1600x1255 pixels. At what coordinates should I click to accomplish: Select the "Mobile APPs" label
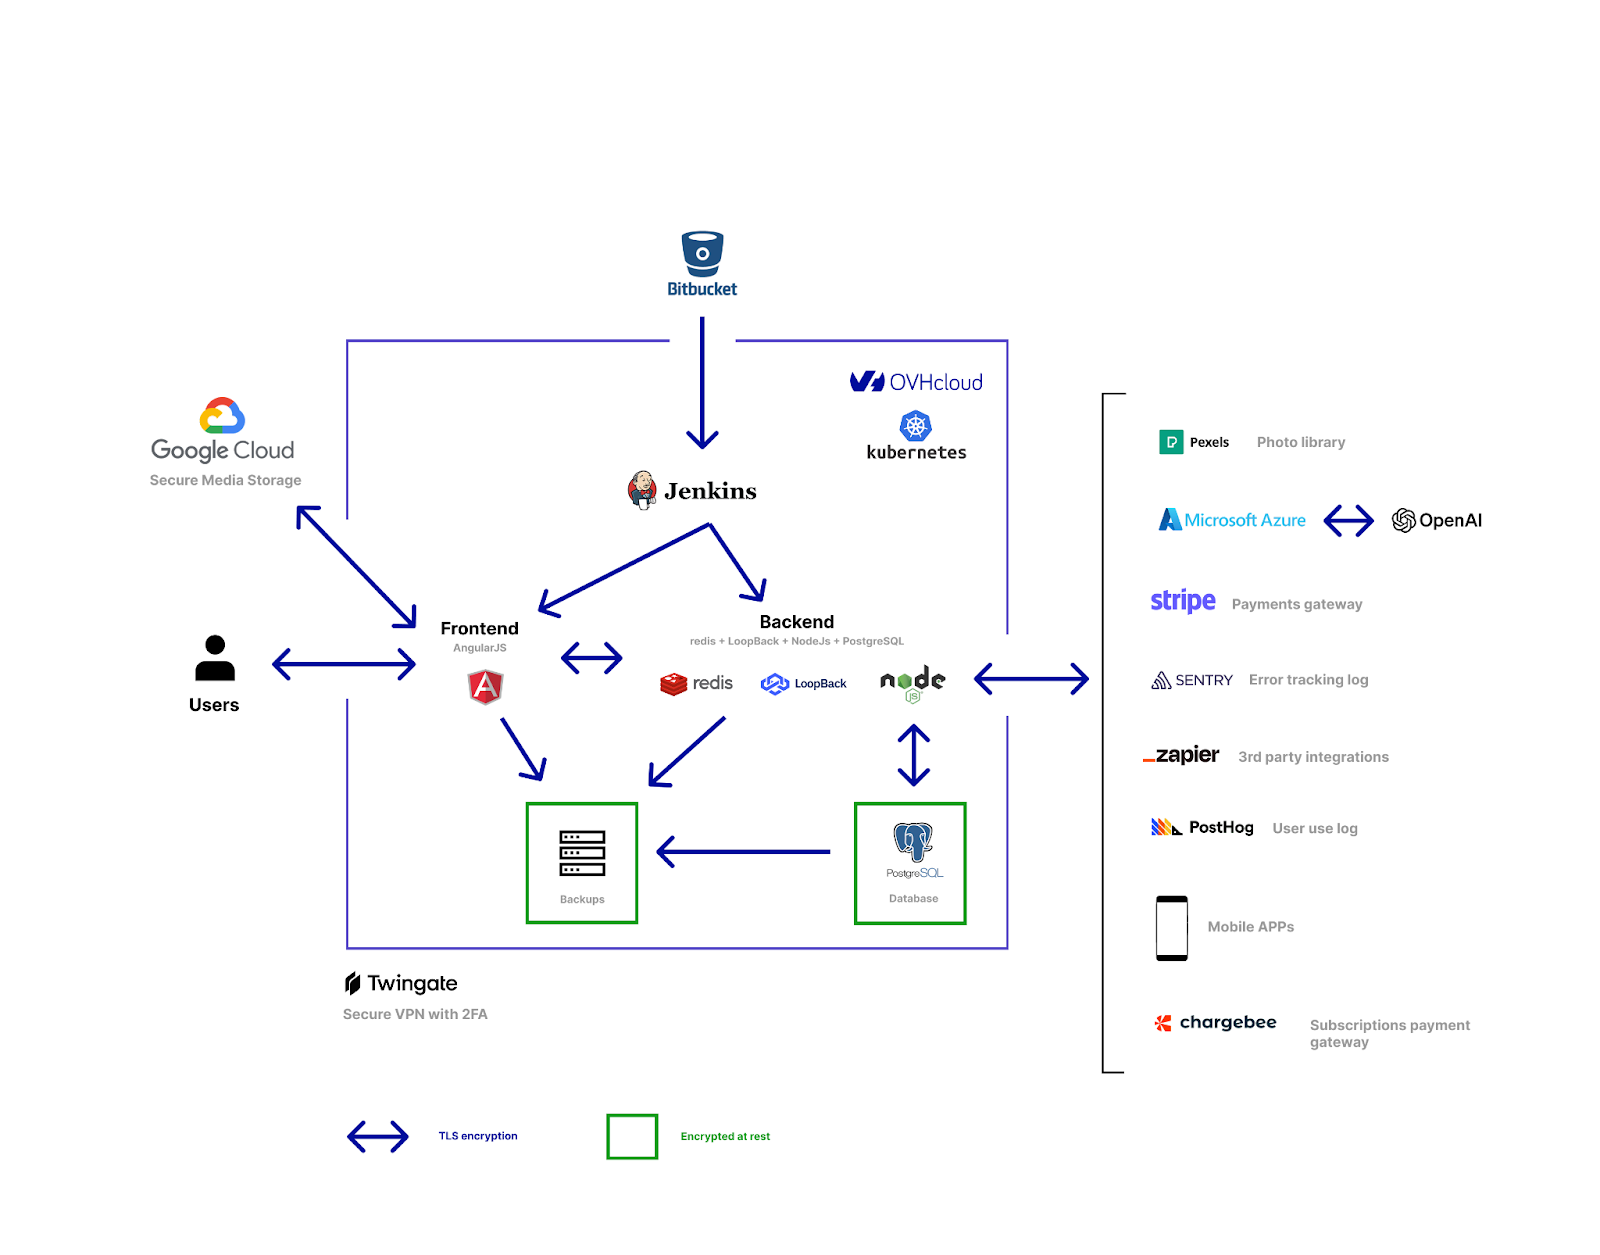point(1251,927)
